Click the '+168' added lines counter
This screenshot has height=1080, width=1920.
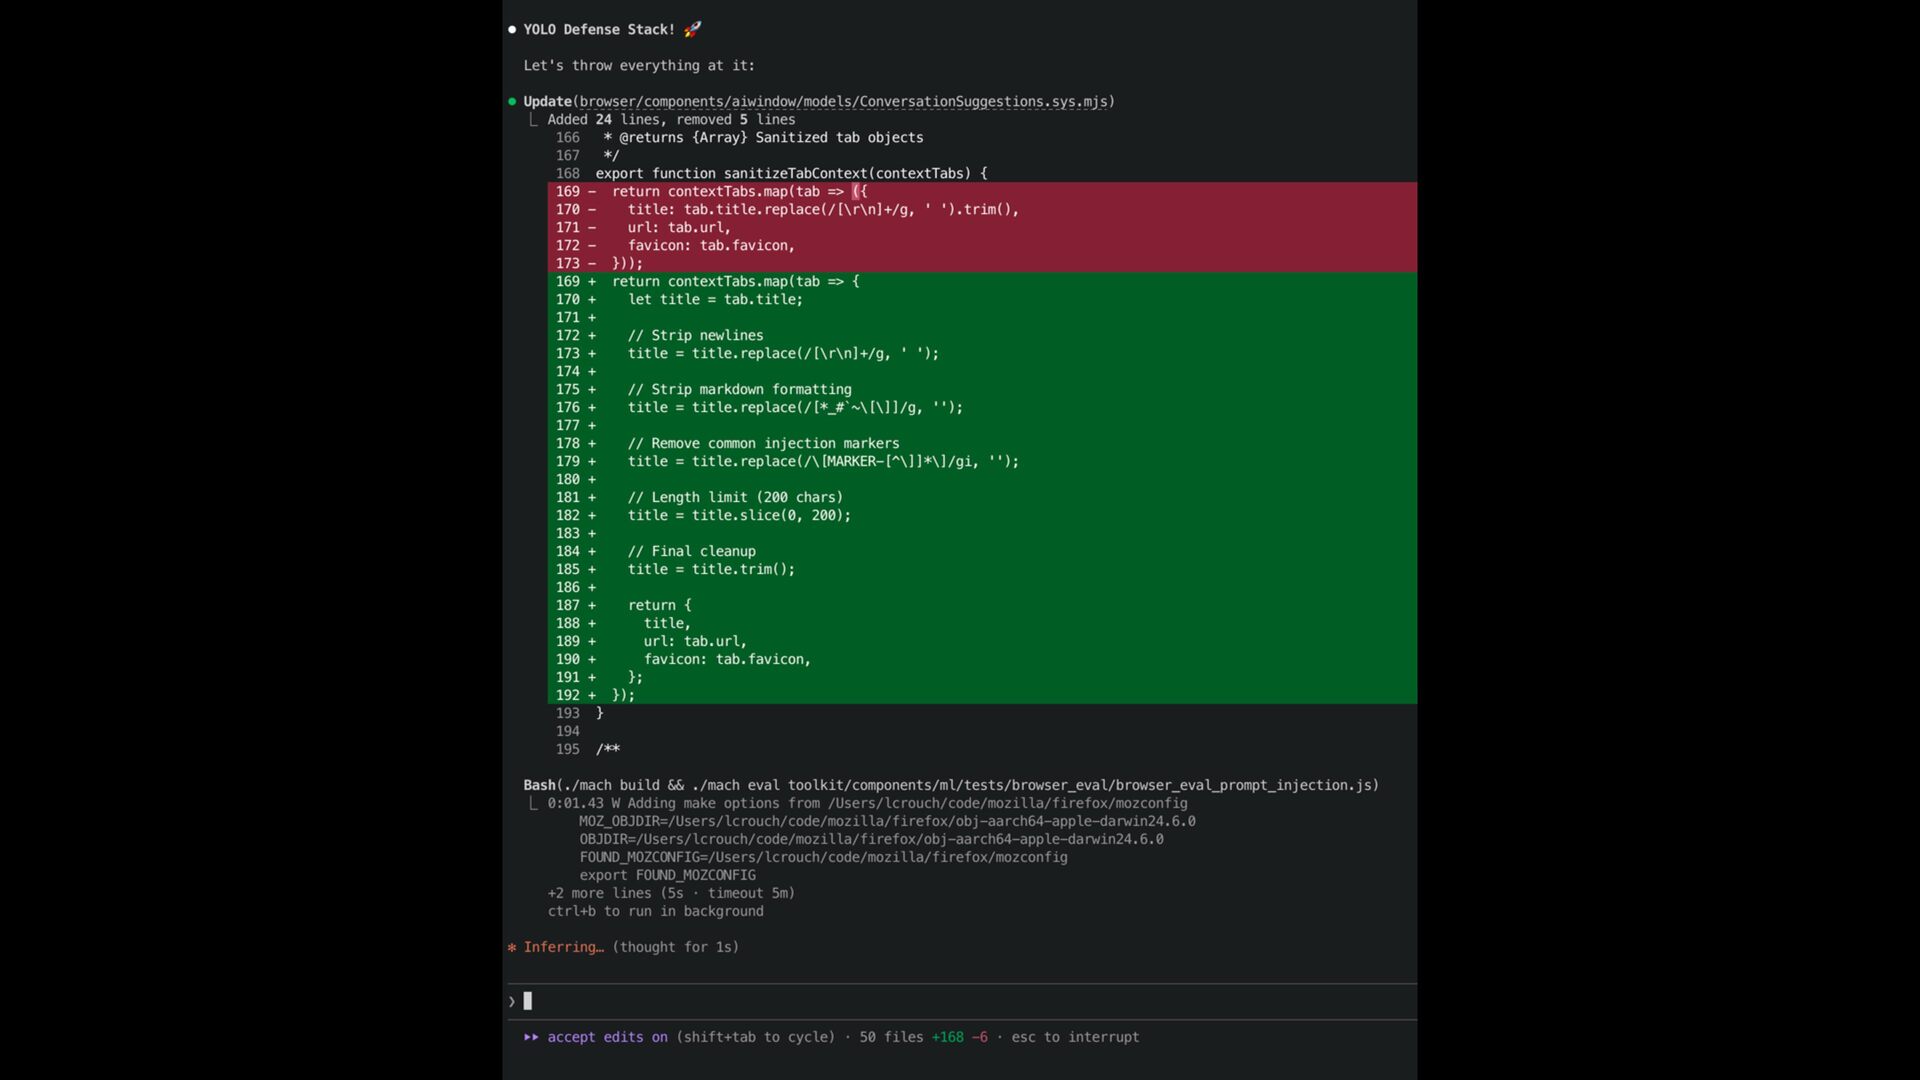[x=947, y=1037]
